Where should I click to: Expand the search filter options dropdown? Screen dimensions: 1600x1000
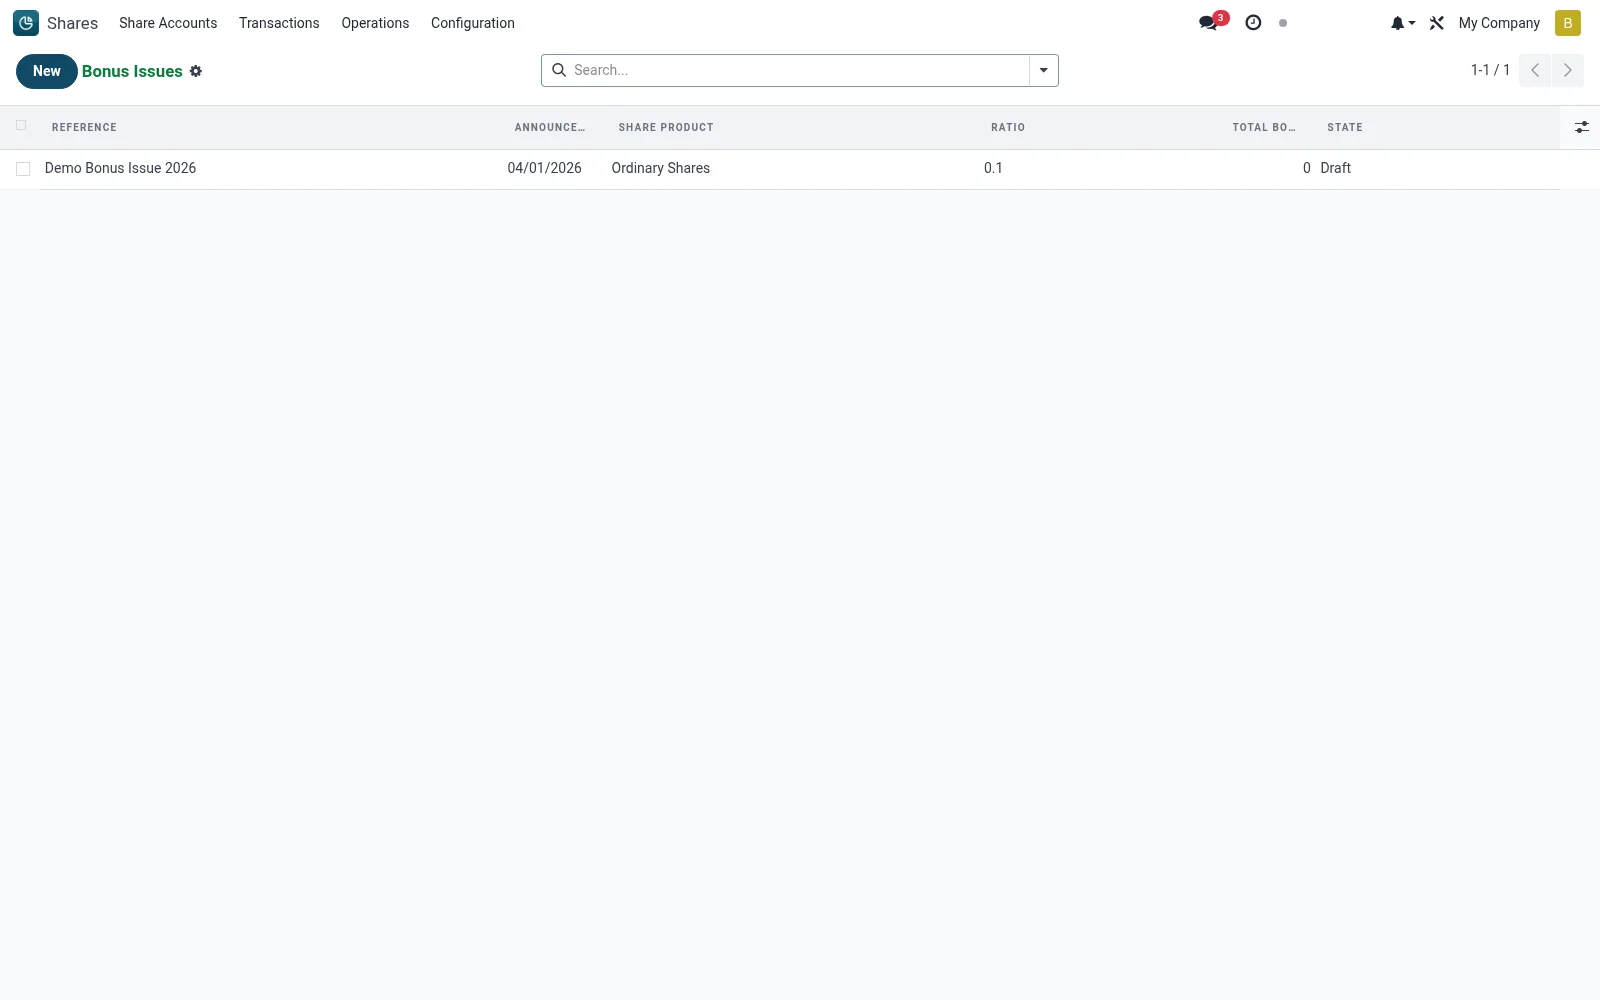1043,70
